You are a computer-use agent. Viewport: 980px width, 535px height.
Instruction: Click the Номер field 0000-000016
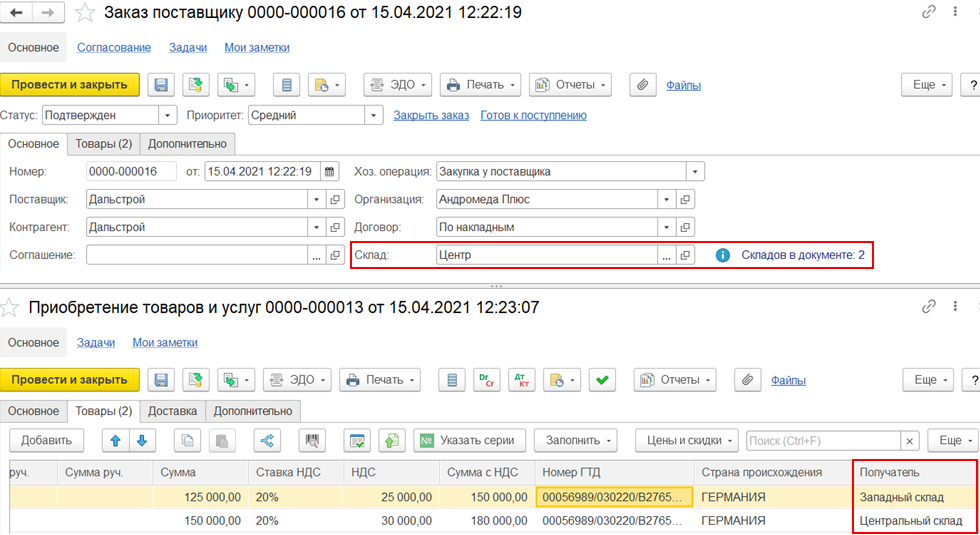click(131, 171)
